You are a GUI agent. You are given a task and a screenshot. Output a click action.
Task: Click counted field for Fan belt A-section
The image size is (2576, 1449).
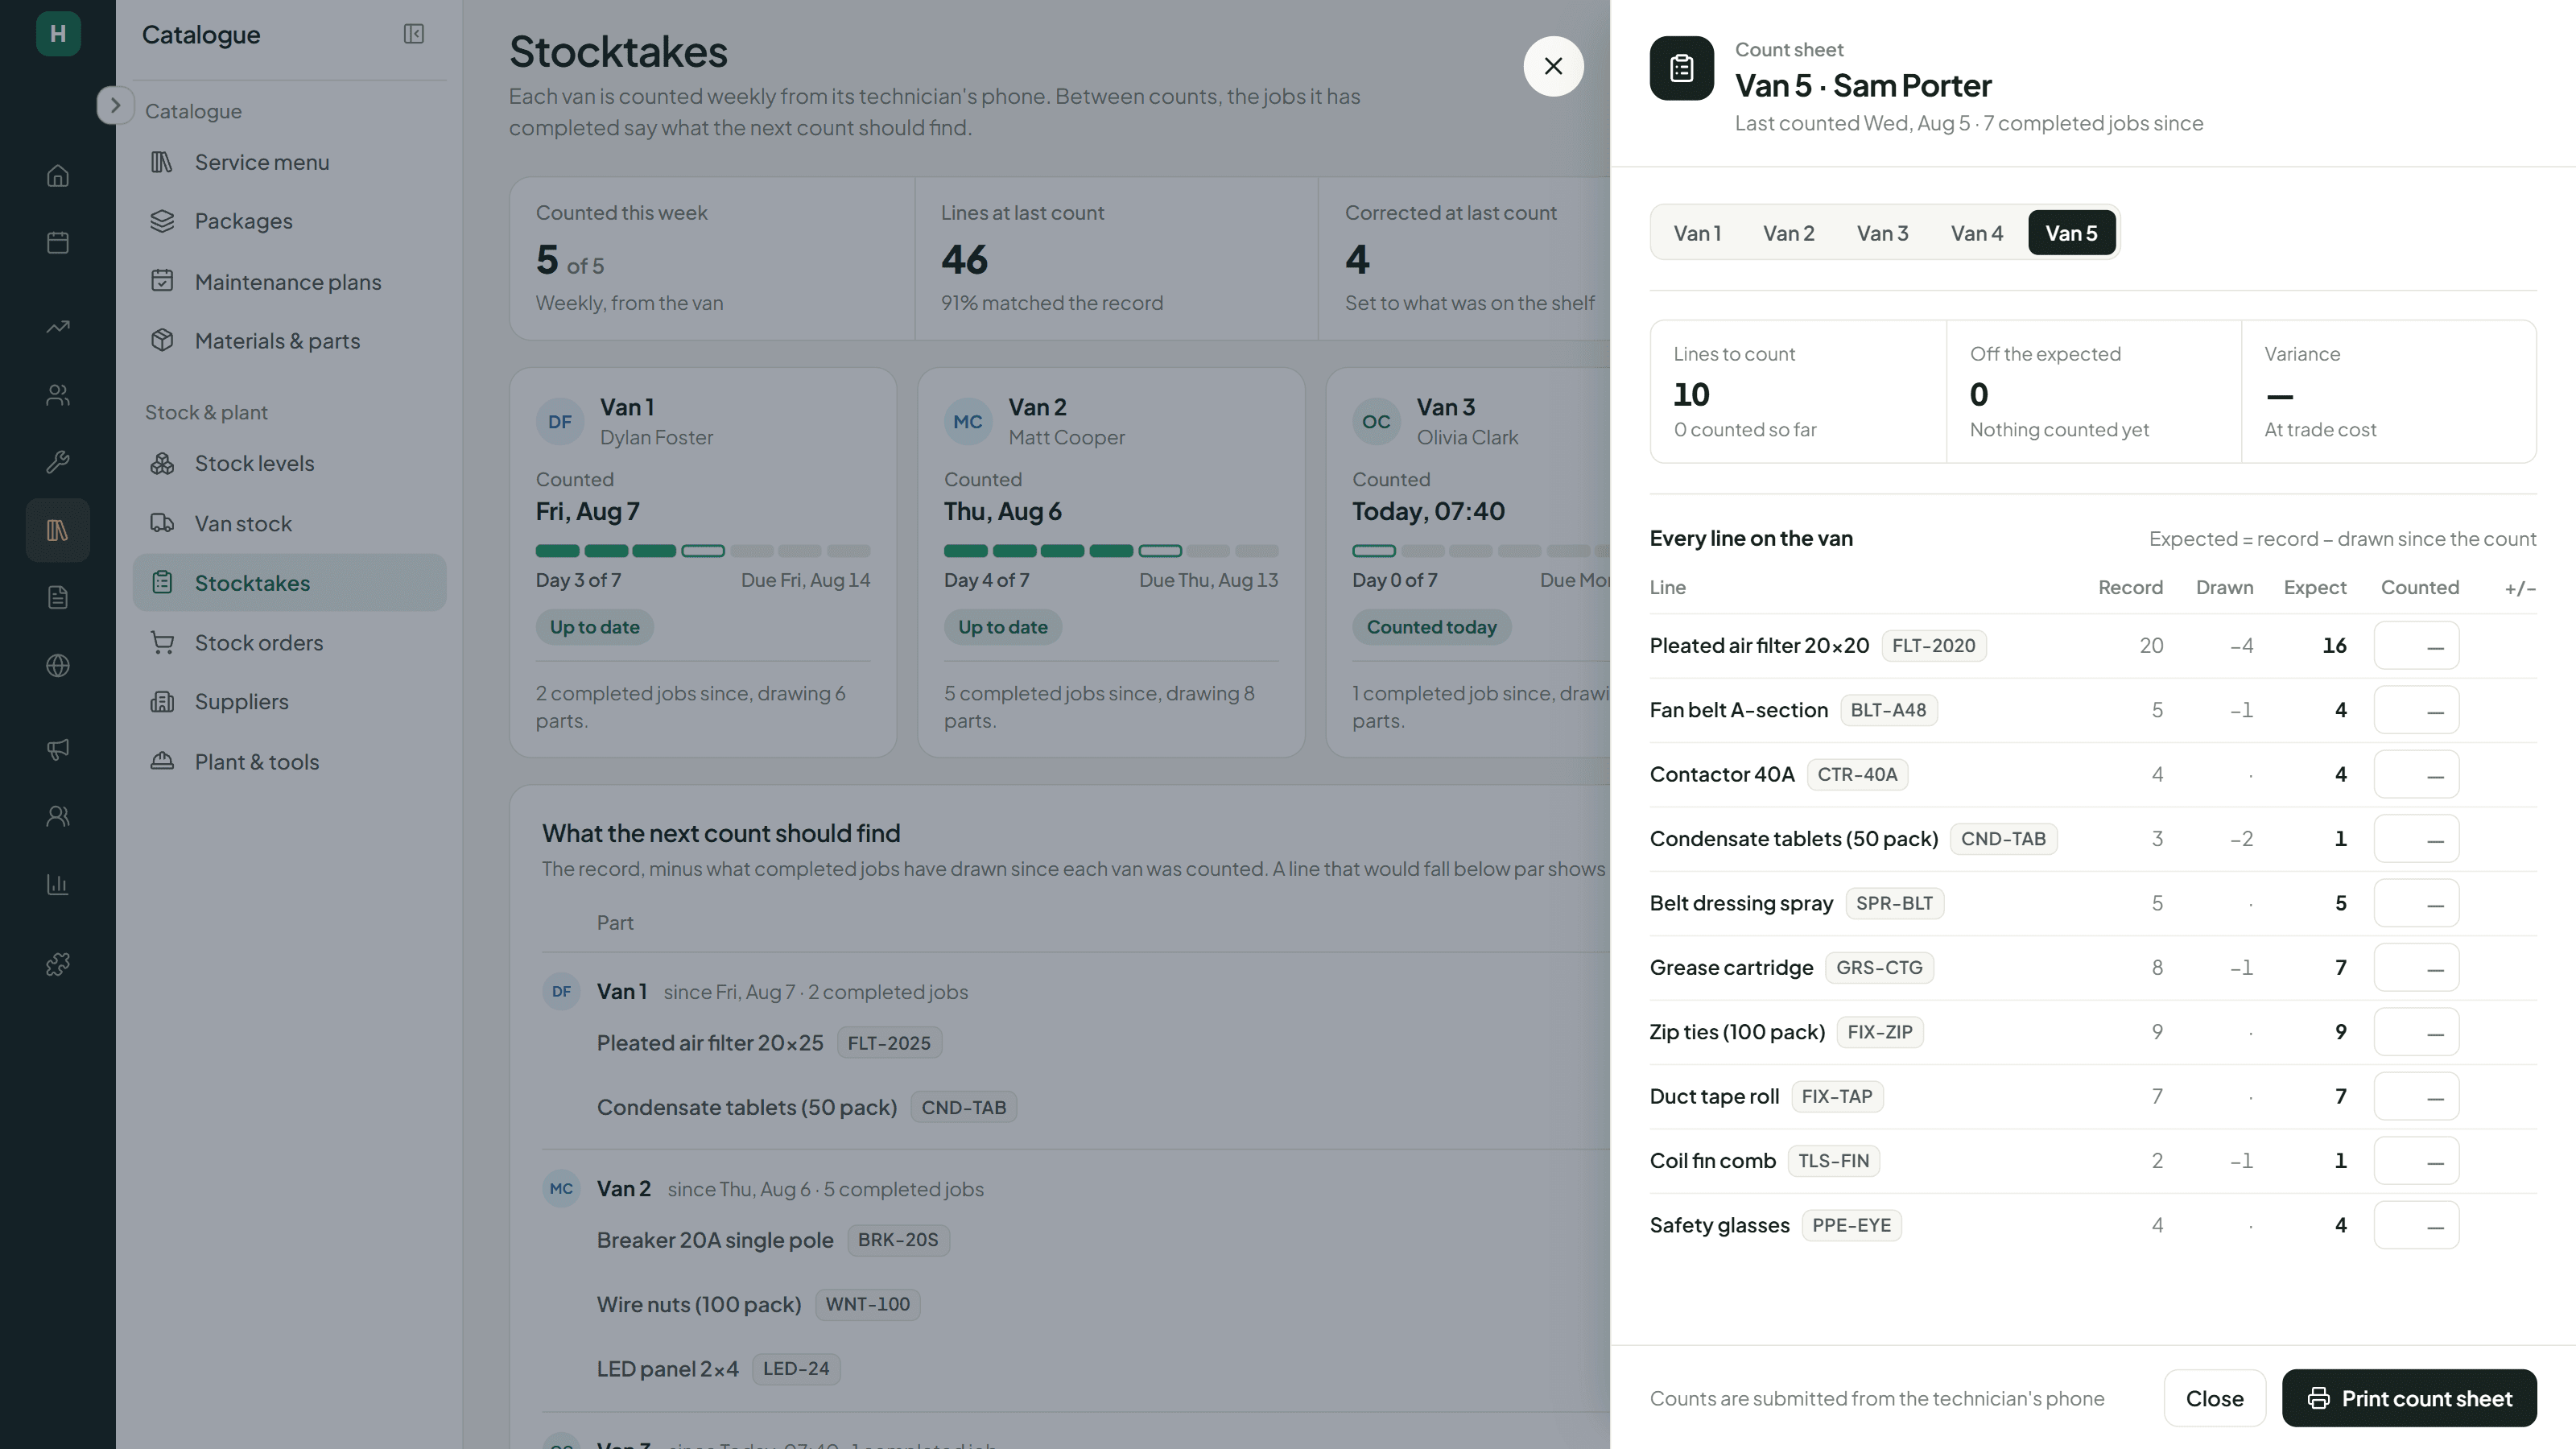[2416, 710]
